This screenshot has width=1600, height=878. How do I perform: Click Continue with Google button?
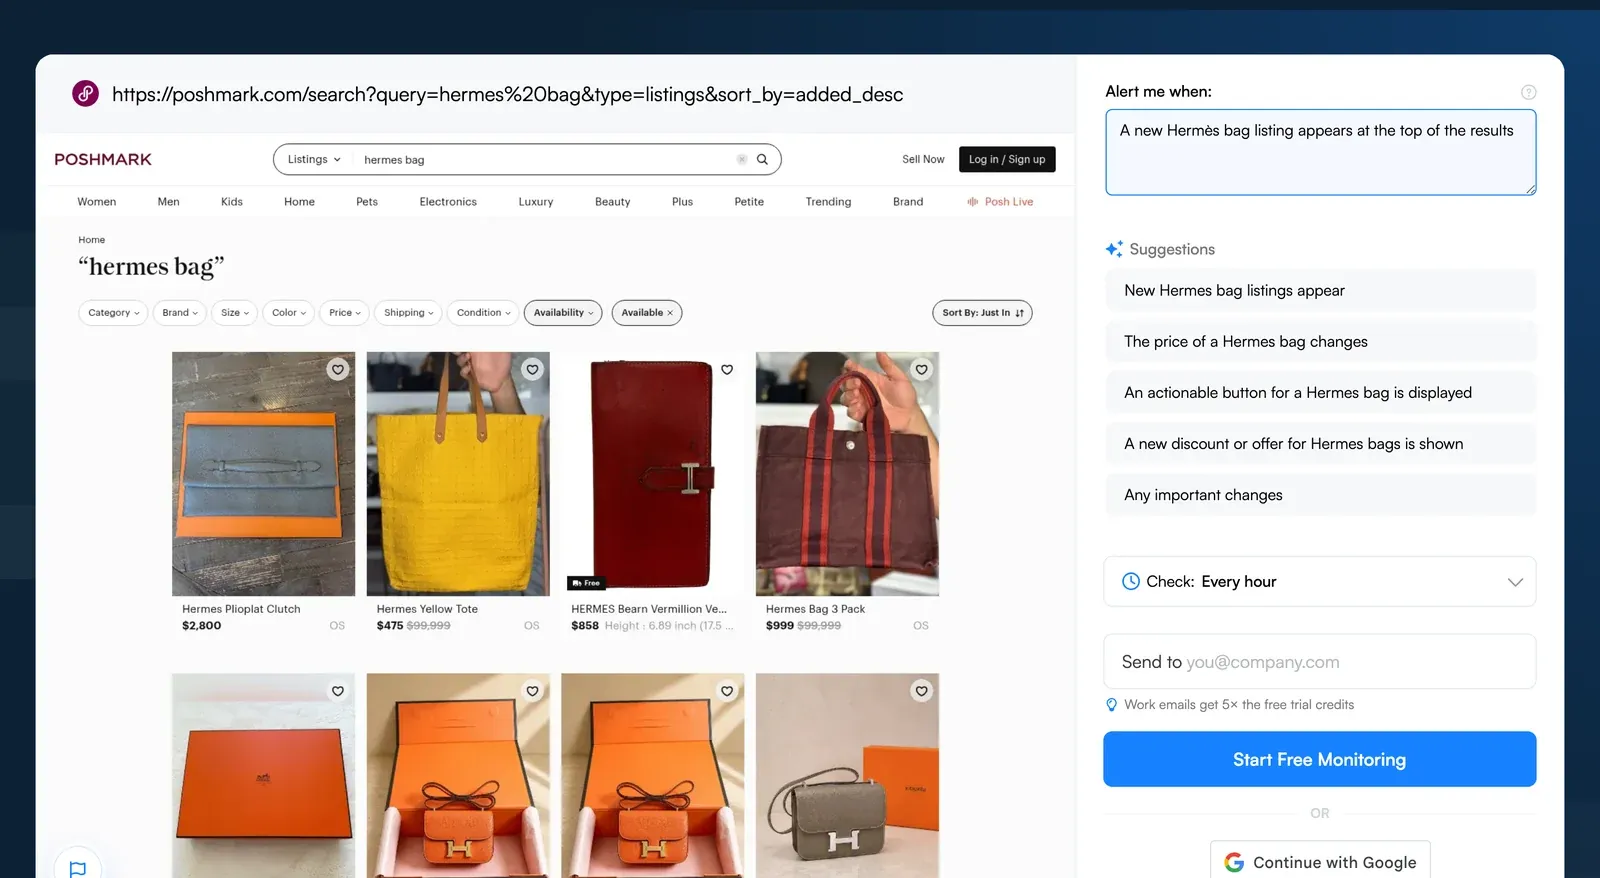coord(1320,861)
